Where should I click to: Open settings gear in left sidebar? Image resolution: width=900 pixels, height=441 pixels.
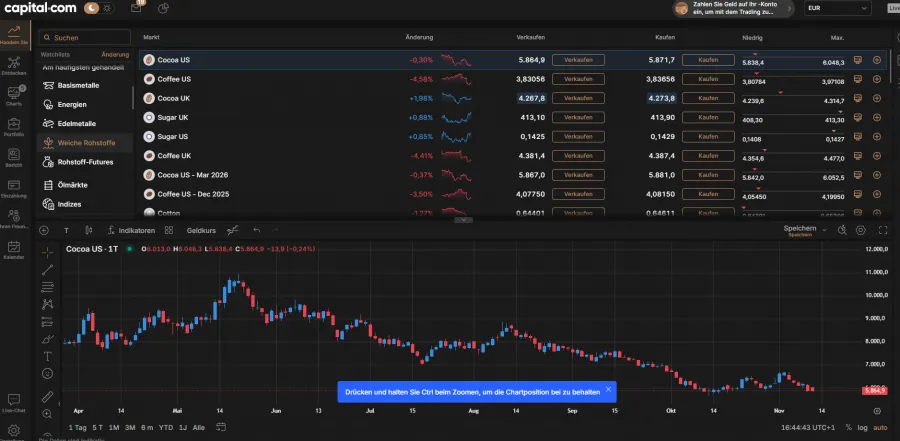[x=14, y=430]
